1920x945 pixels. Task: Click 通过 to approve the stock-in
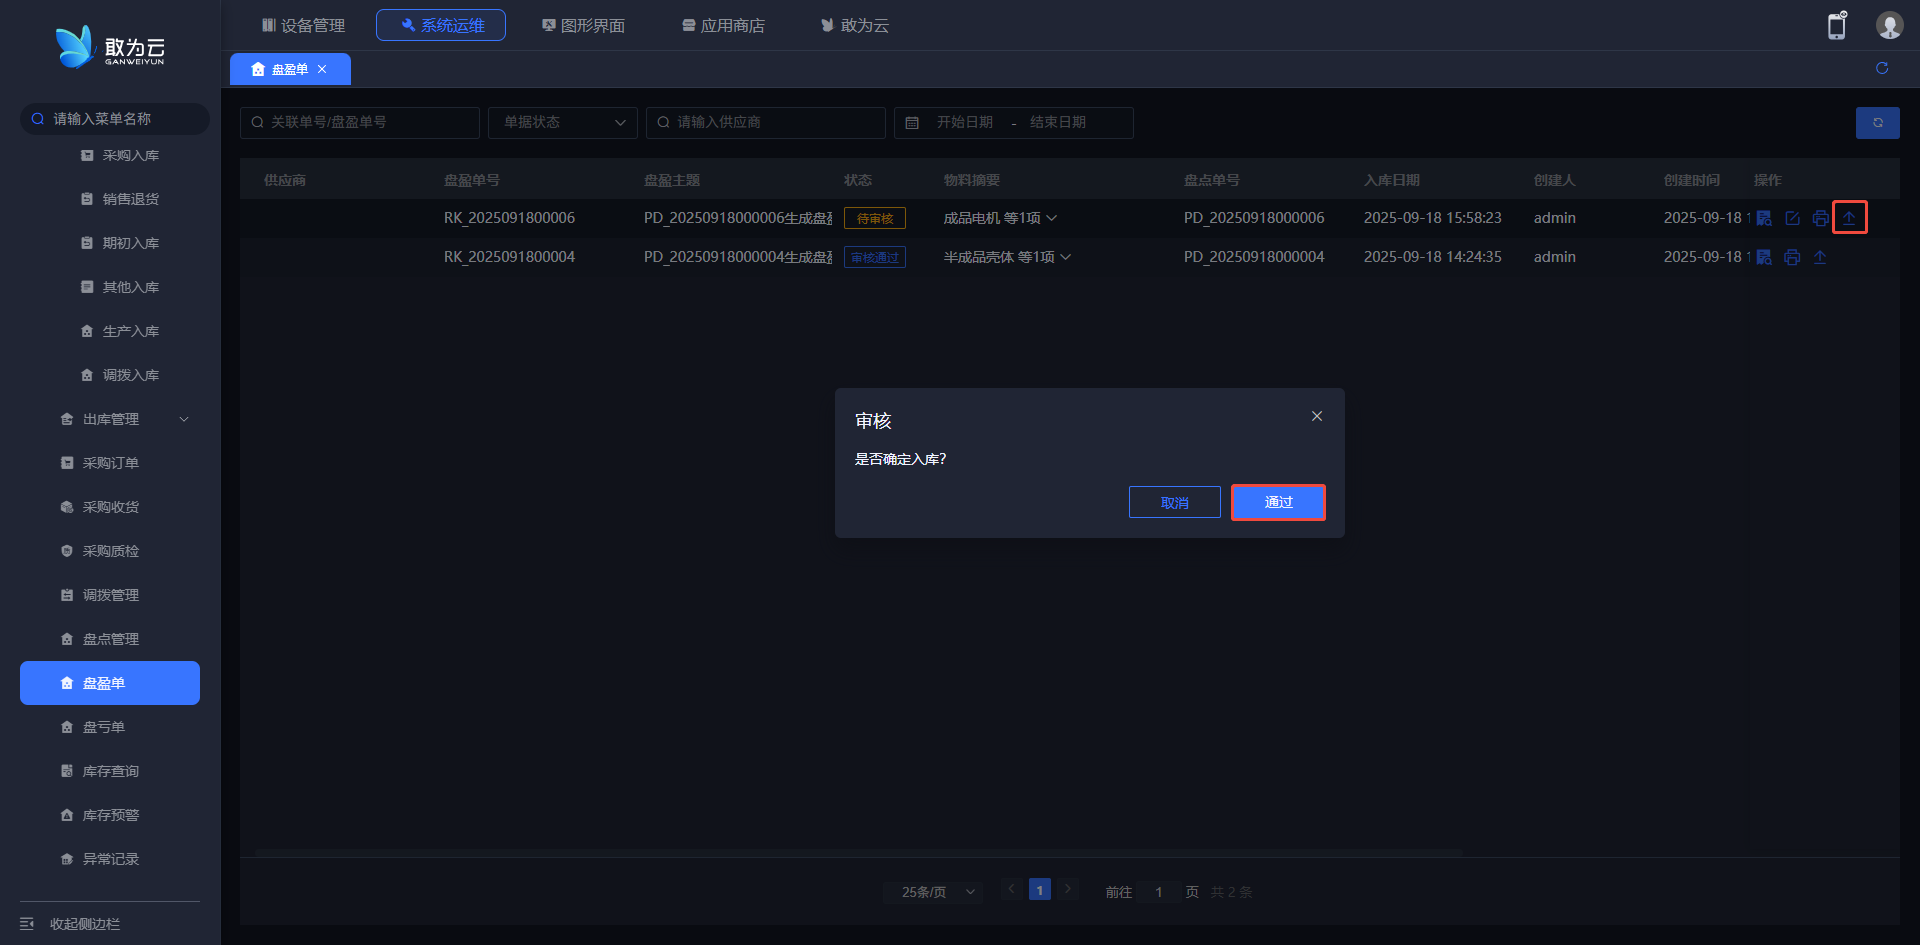pyautogui.click(x=1278, y=502)
